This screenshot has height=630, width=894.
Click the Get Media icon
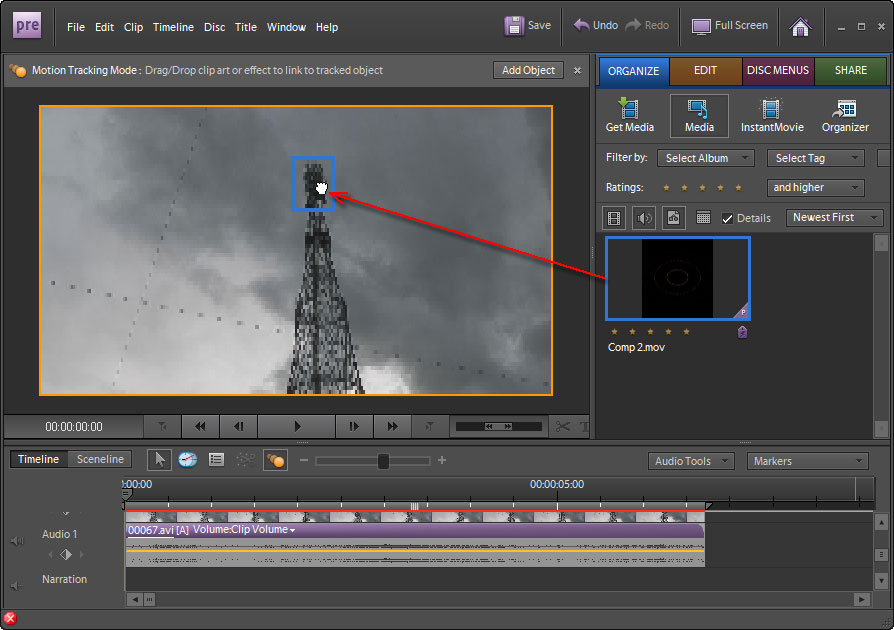(629, 115)
